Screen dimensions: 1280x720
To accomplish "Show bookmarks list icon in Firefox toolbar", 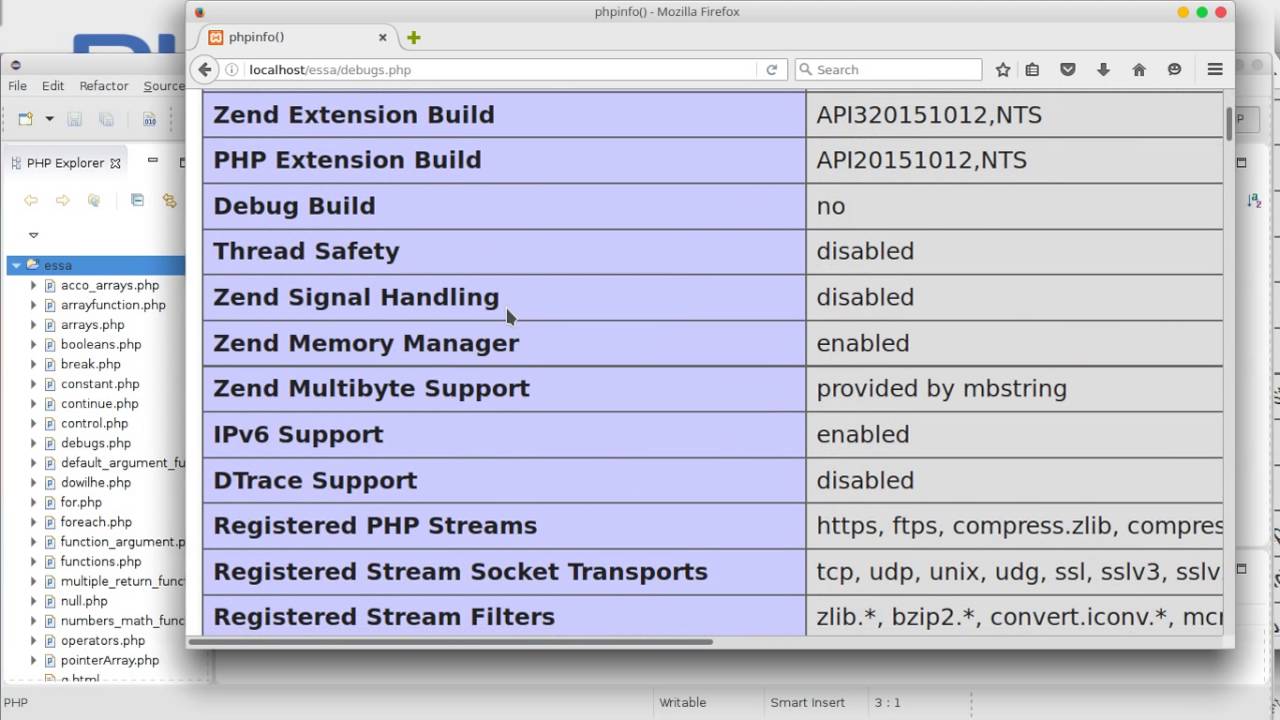I will pos(1032,70).
